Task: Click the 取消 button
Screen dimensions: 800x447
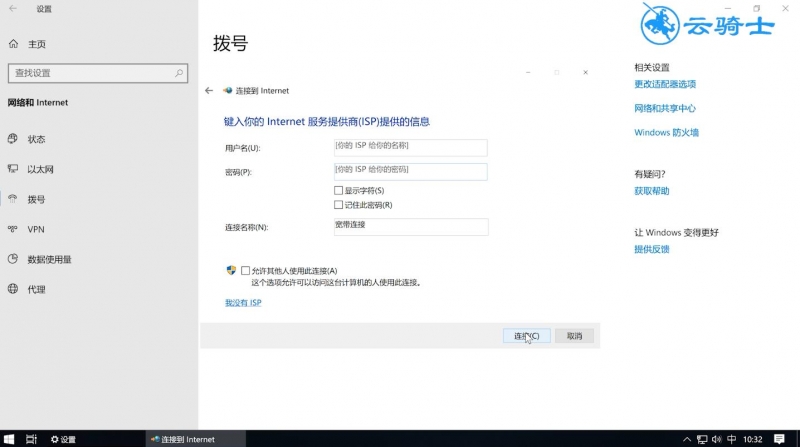Action: coord(574,336)
